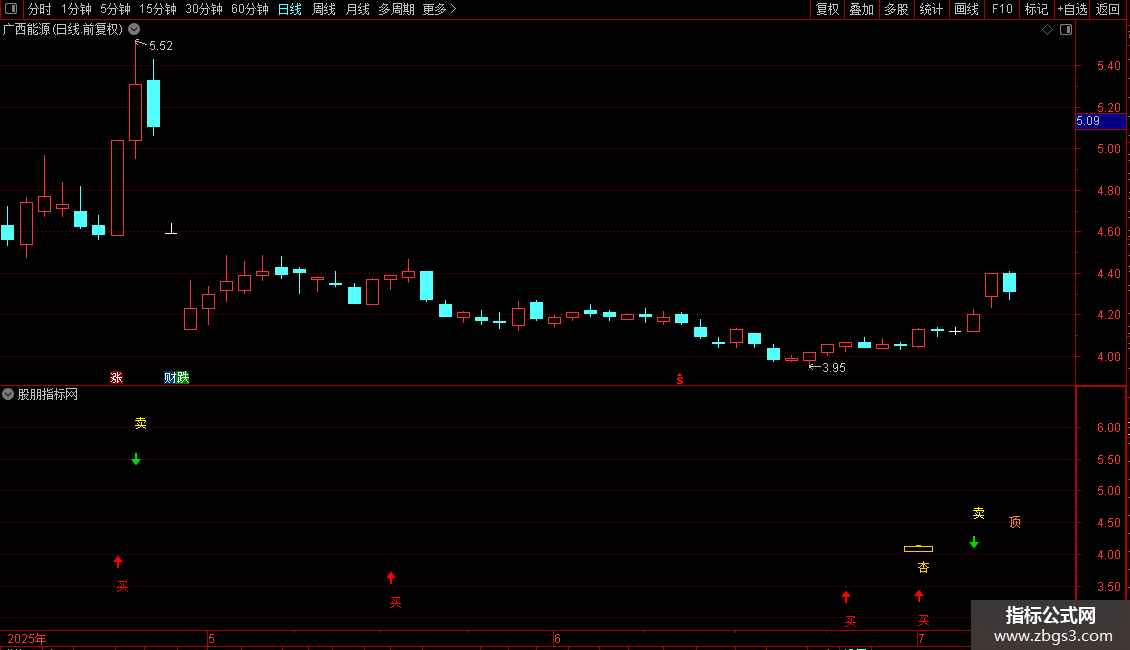
Task: Click the yellow 杏 signal label
Action: tap(923, 568)
